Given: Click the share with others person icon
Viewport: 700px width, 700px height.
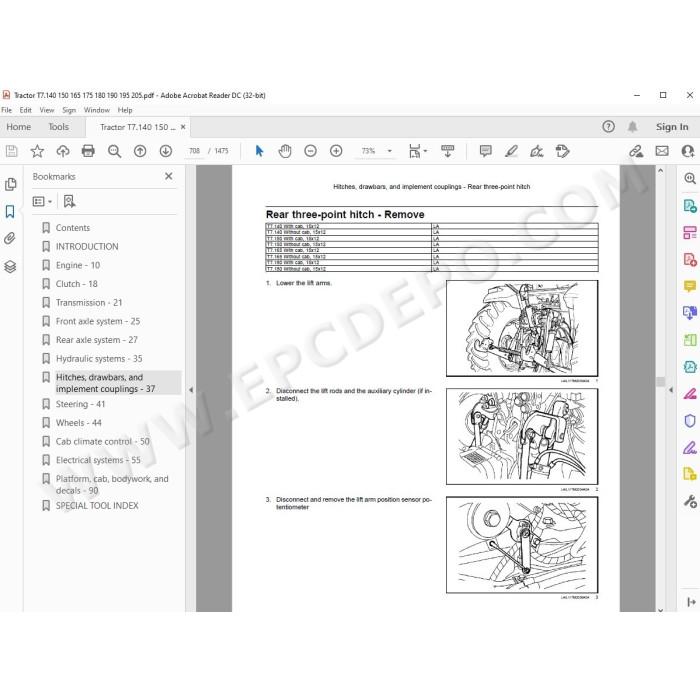Looking at the screenshot, I should tap(688, 151).
